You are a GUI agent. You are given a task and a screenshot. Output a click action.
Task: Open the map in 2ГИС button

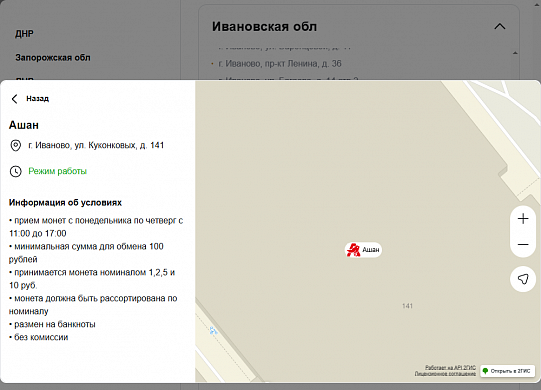click(507, 371)
